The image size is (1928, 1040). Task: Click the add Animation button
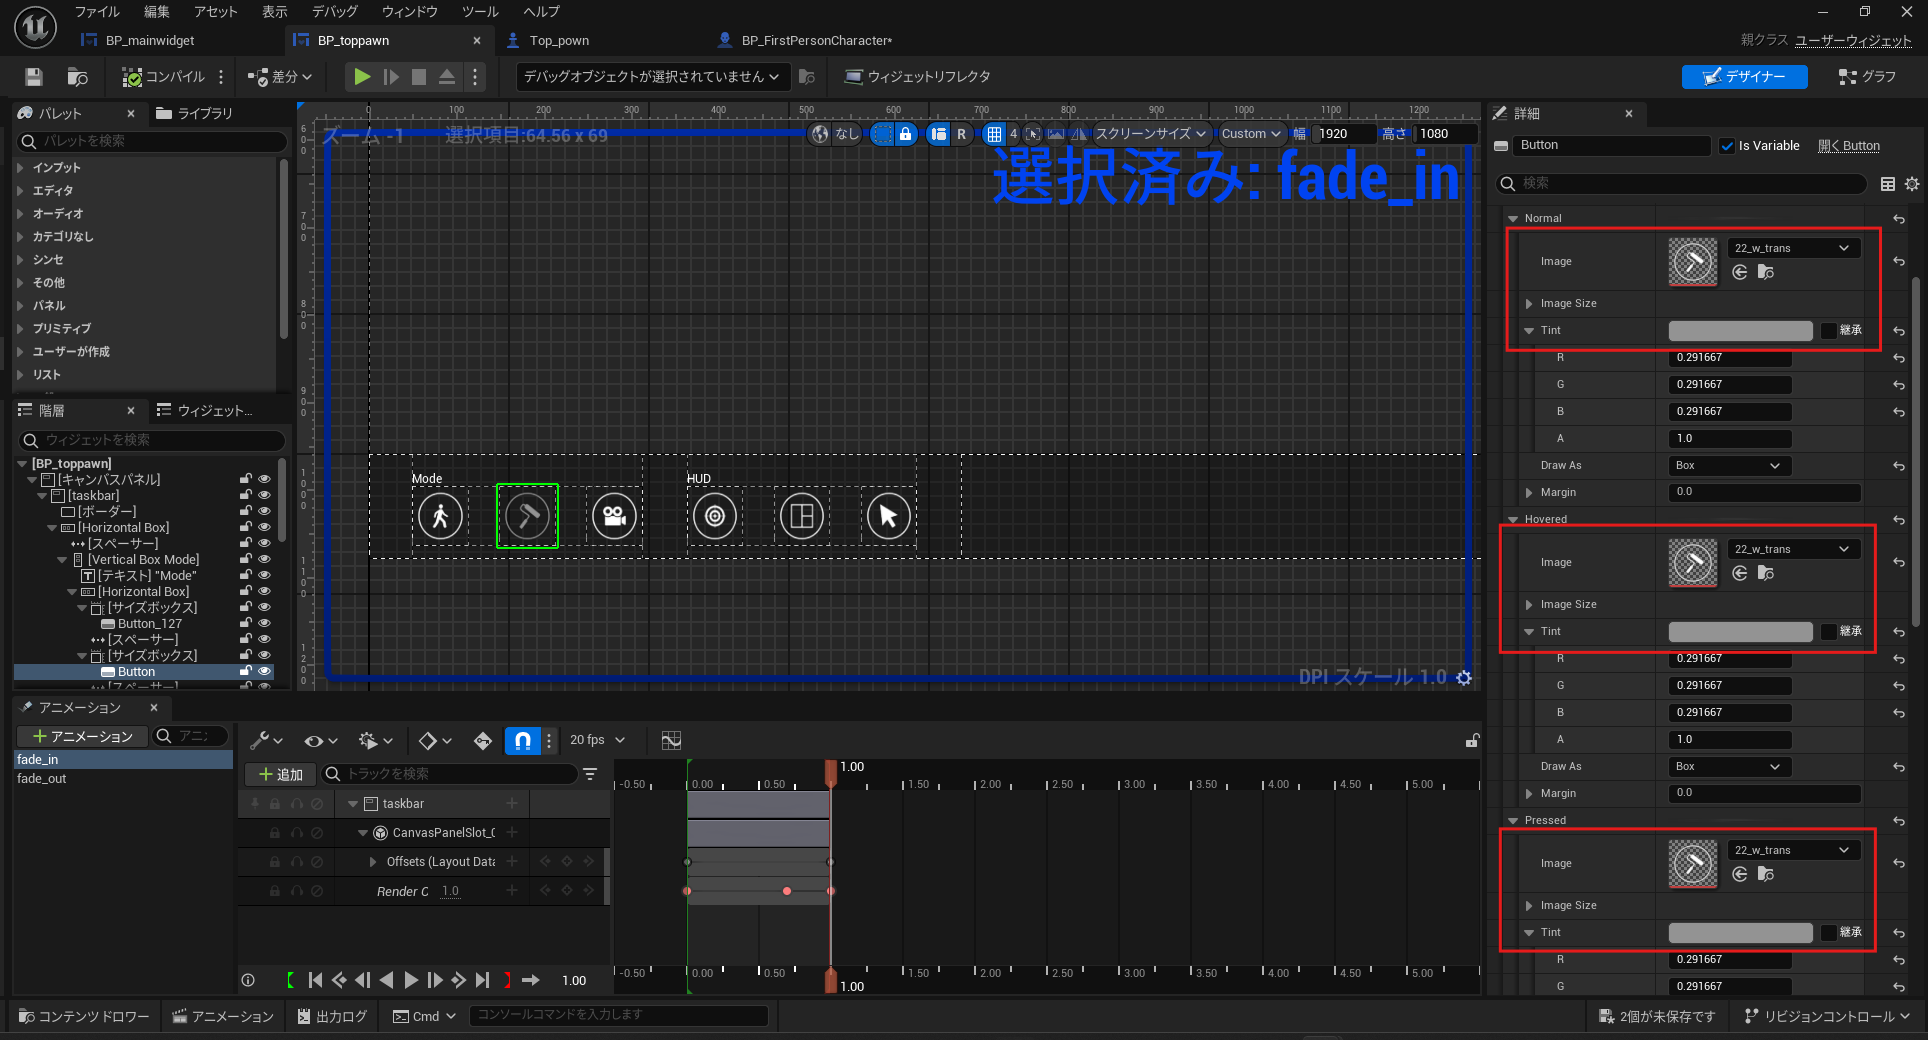[x=82, y=737]
